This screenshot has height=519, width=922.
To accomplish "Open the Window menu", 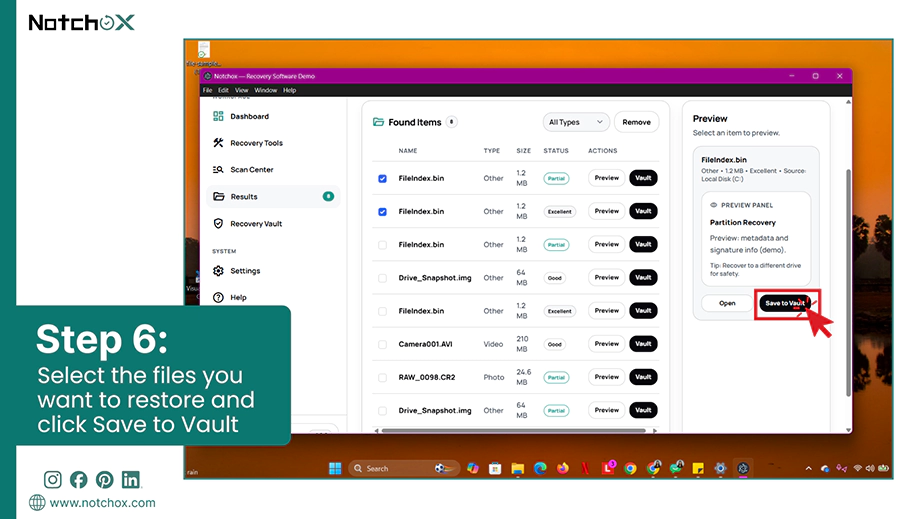I will pos(266,91).
